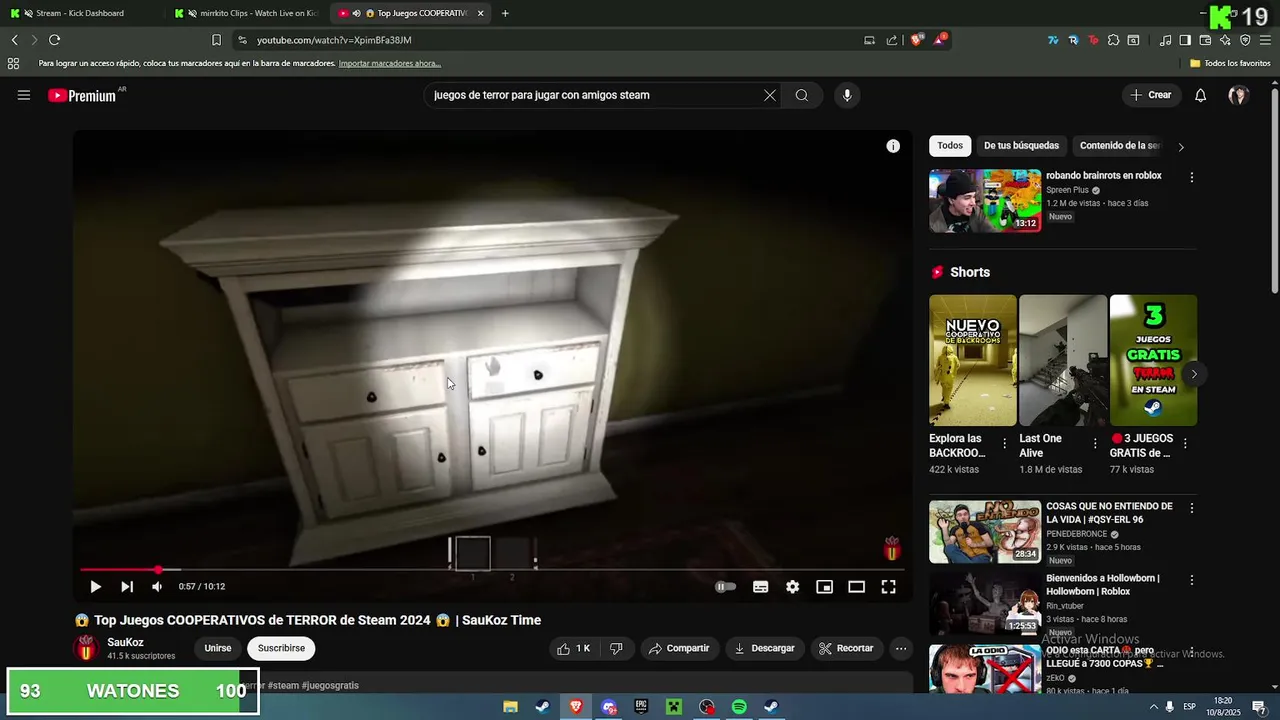
Task: Open the SauKoz channel name link
Action: [126, 642]
